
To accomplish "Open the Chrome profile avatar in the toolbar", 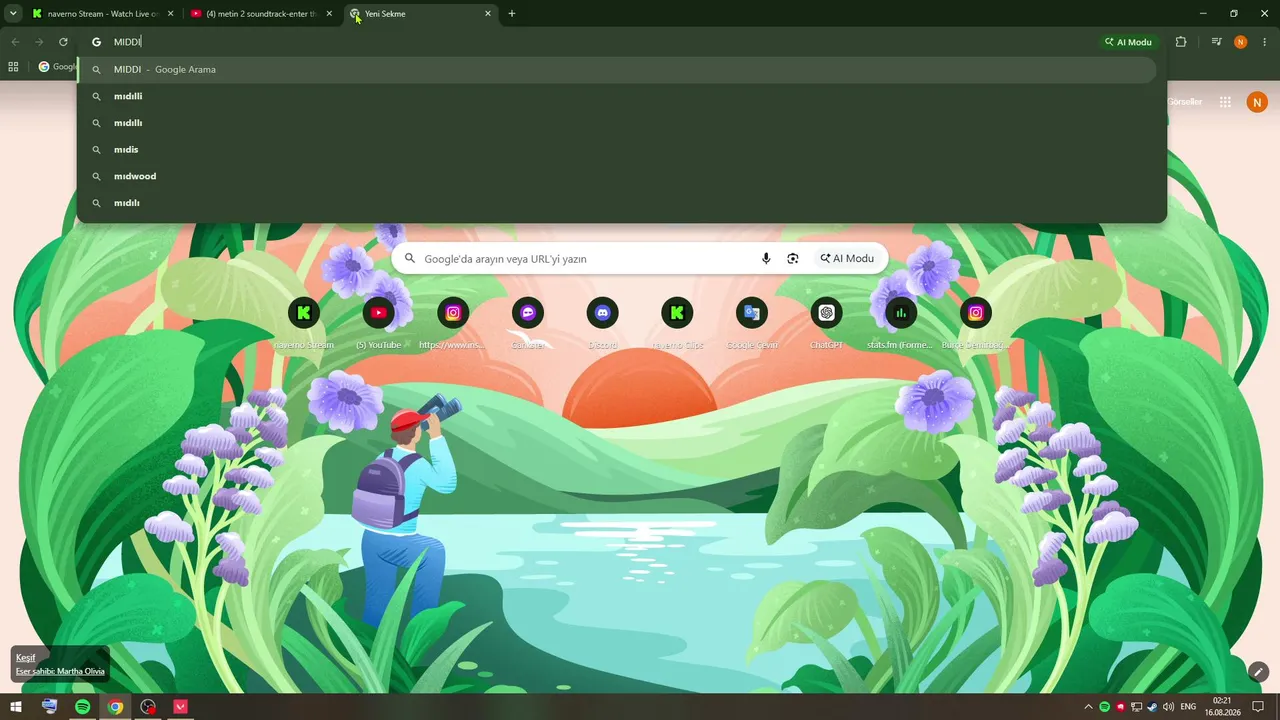I will 1241,42.
